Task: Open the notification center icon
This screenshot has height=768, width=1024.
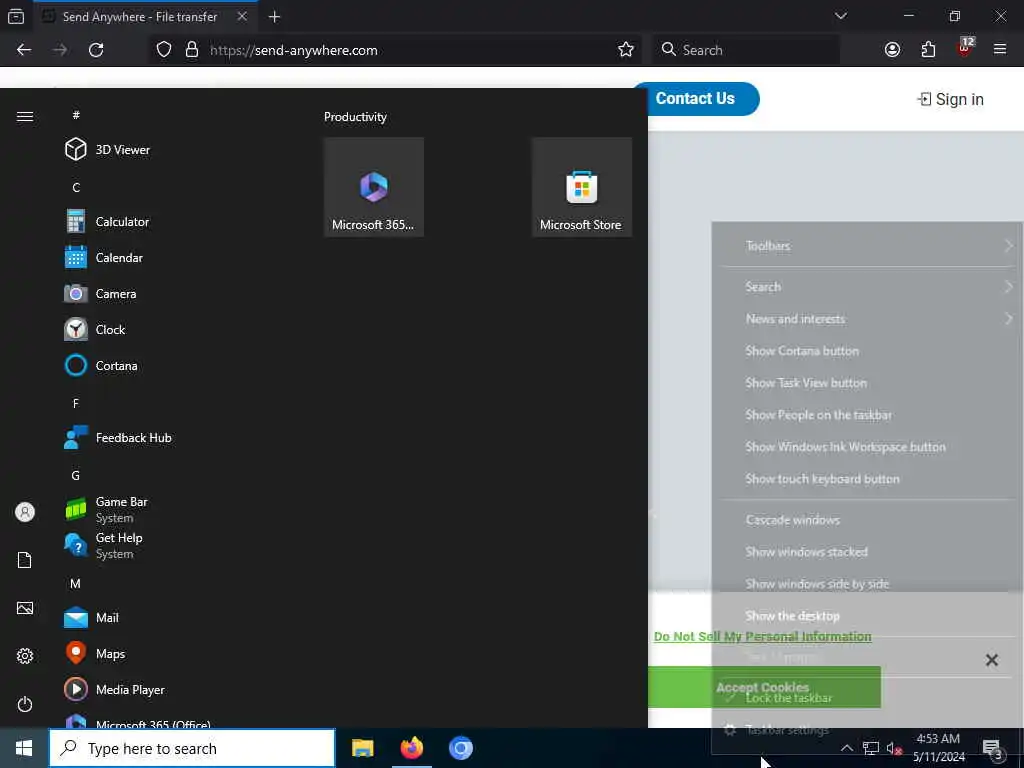Action: click(993, 748)
